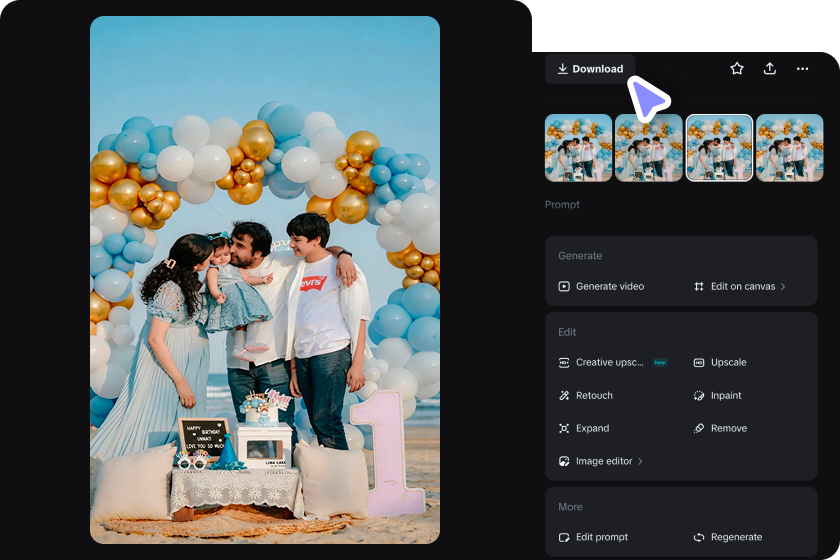Viewport: 840px width, 560px height.
Task: Click Generate video label
Action: coord(610,286)
